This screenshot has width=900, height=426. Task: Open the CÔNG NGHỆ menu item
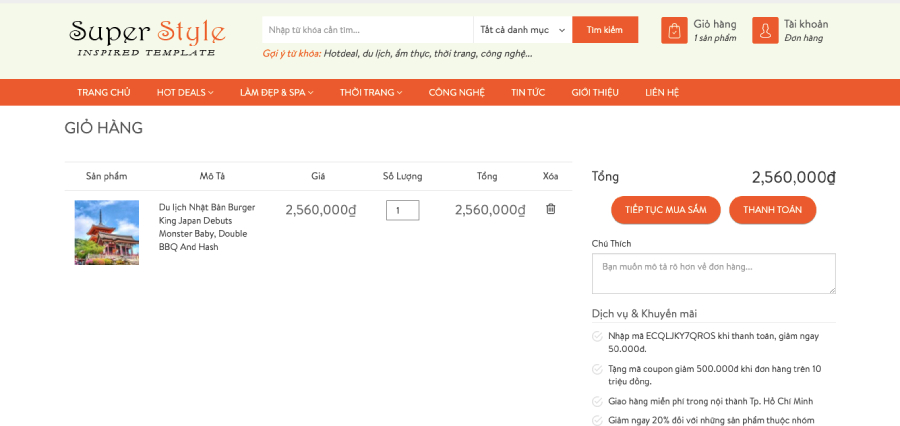(457, 92)
